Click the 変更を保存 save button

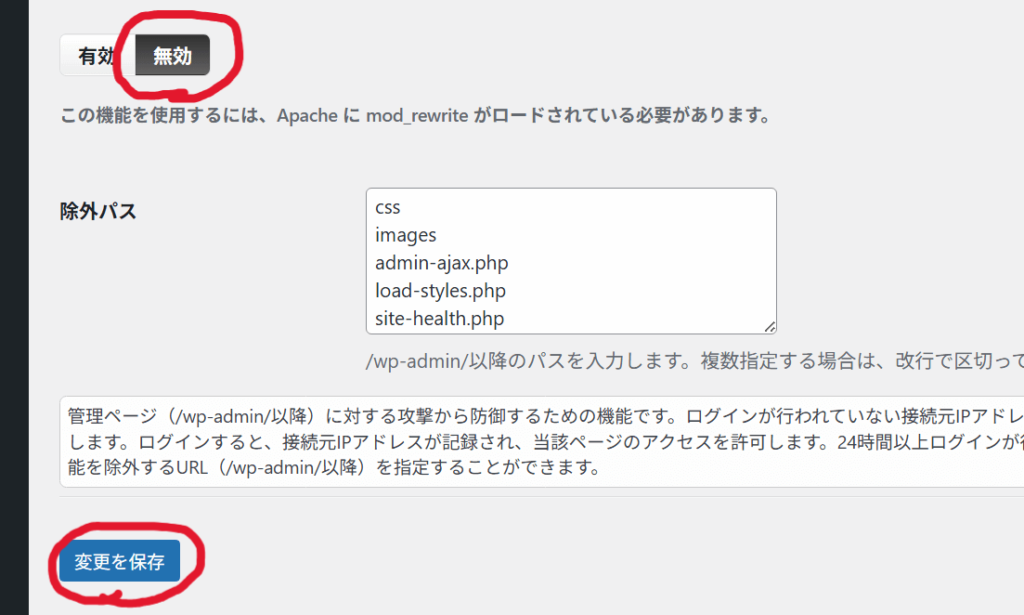119,562
